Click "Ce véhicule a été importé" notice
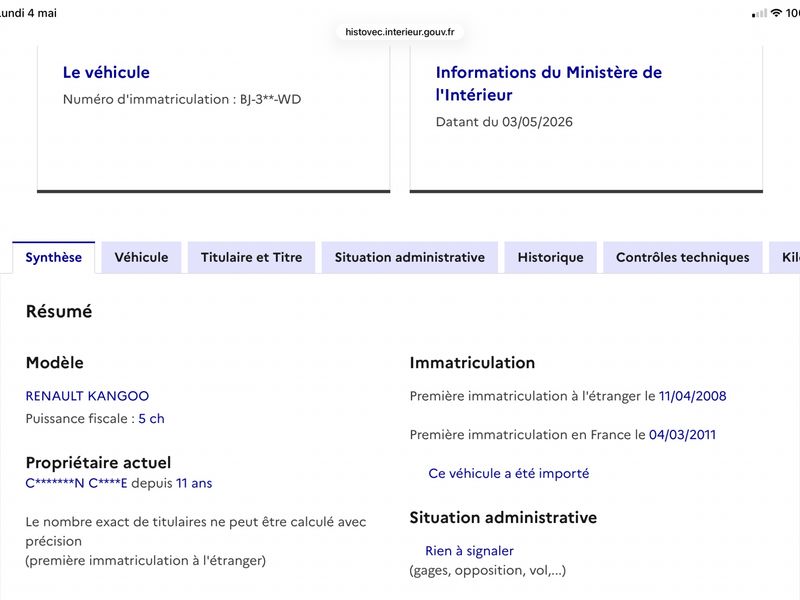Viewport: 800px width, 600px height. [509, 473]
